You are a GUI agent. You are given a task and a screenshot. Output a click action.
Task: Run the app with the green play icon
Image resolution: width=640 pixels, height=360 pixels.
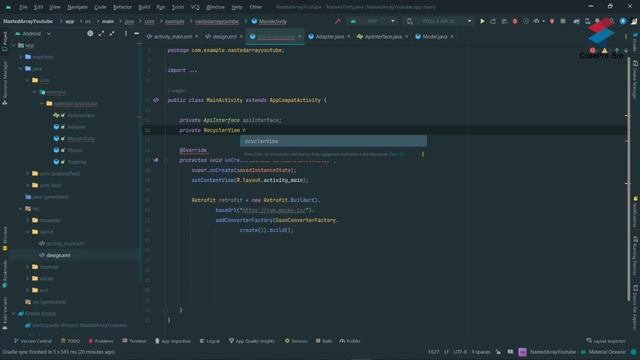(482, 21)
